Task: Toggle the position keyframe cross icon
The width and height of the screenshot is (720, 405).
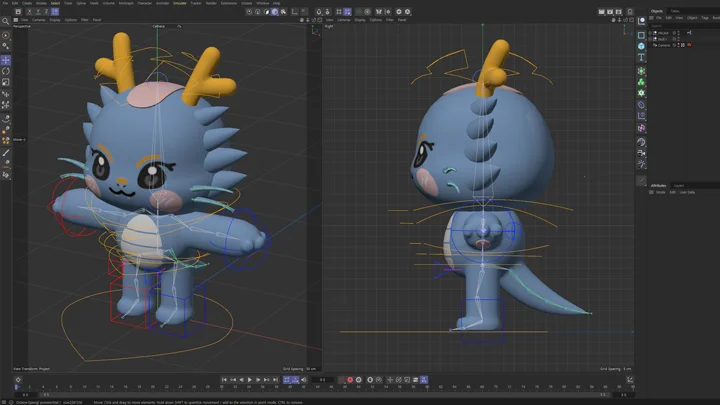Action: coord(390,380)
